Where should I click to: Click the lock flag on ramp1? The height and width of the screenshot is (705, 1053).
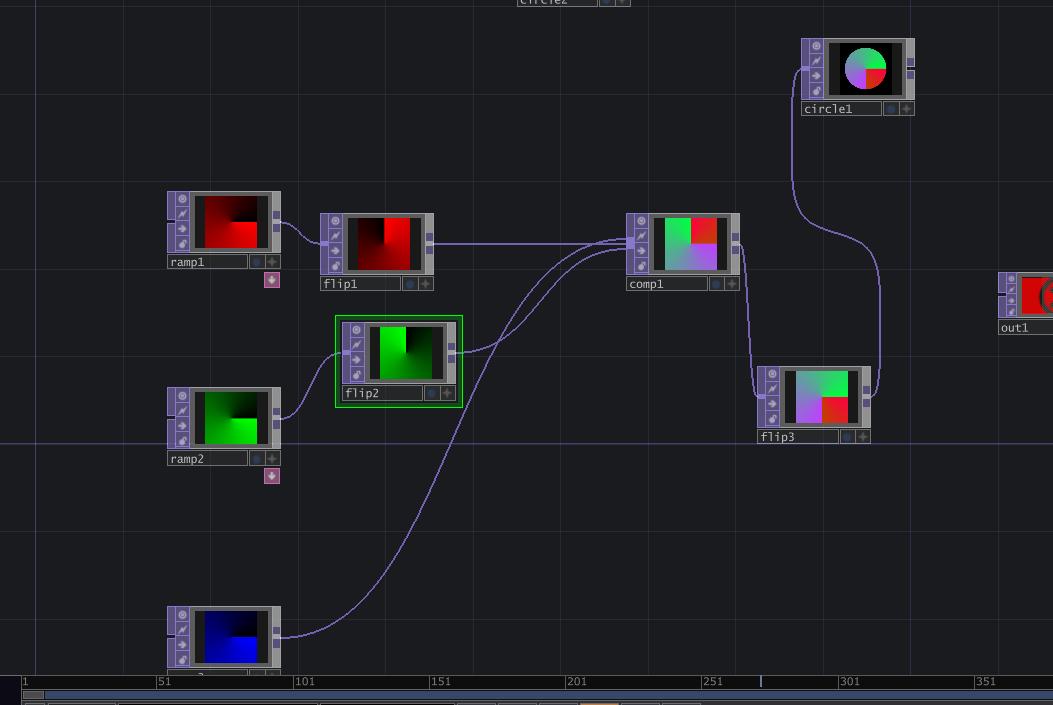click(x=182, y=243)
